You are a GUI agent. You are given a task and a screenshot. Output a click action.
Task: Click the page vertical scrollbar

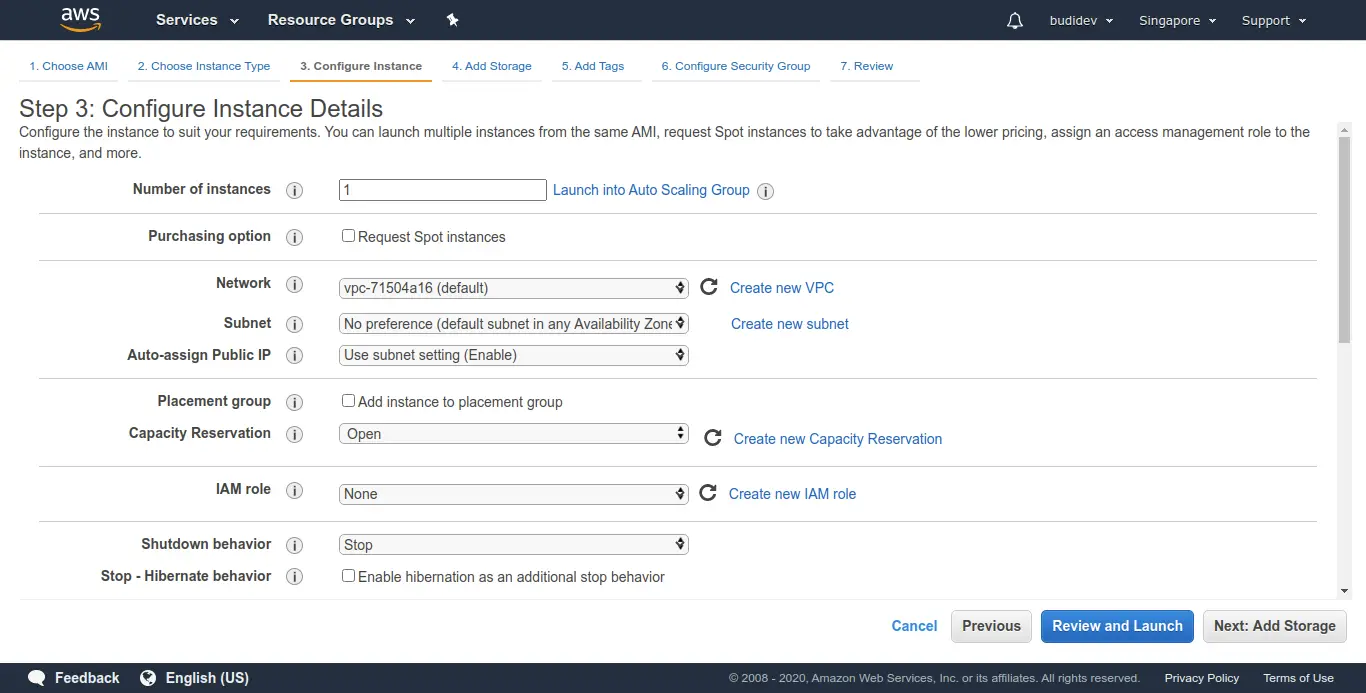tap(1344, 240)
